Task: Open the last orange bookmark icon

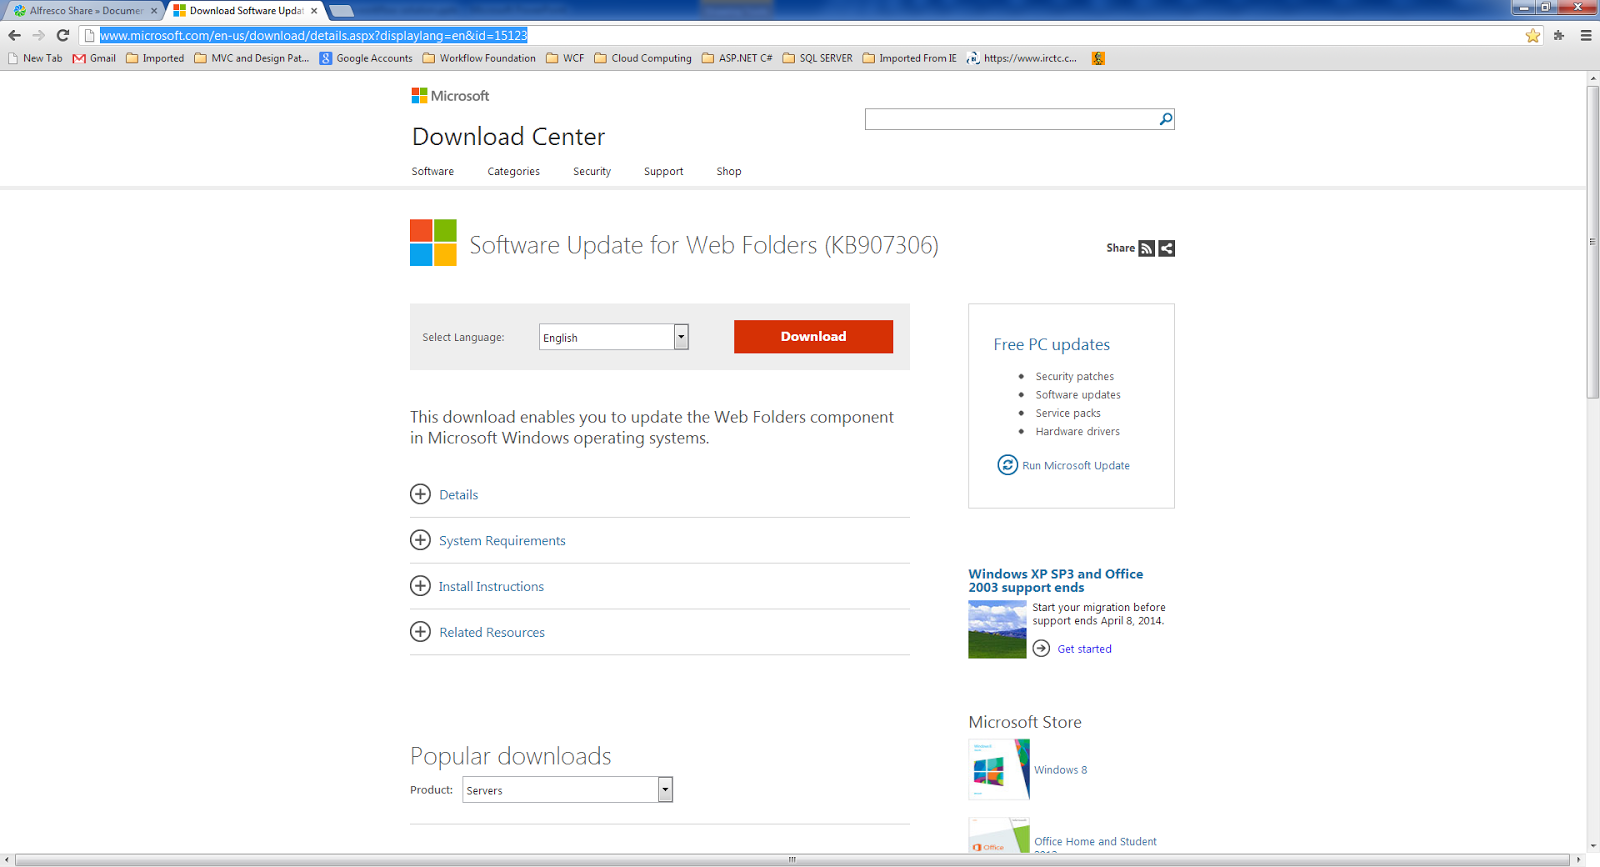Action: pyautogui.click(x=1098, y=58)
